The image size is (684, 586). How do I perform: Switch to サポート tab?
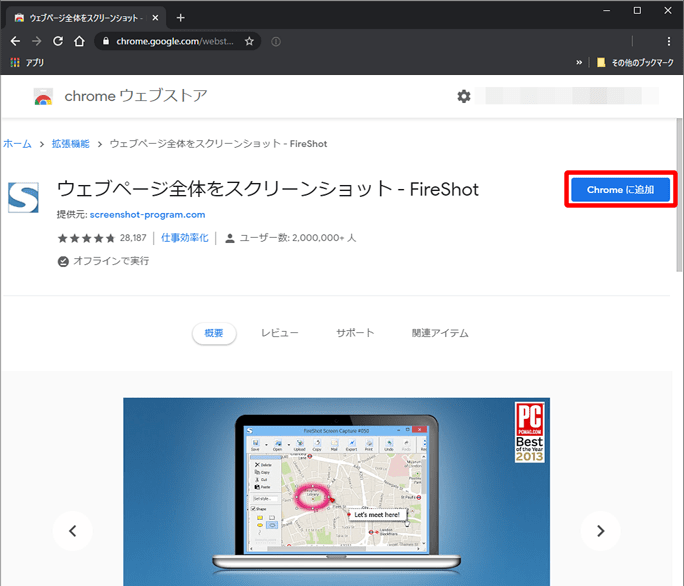point(355,333)
